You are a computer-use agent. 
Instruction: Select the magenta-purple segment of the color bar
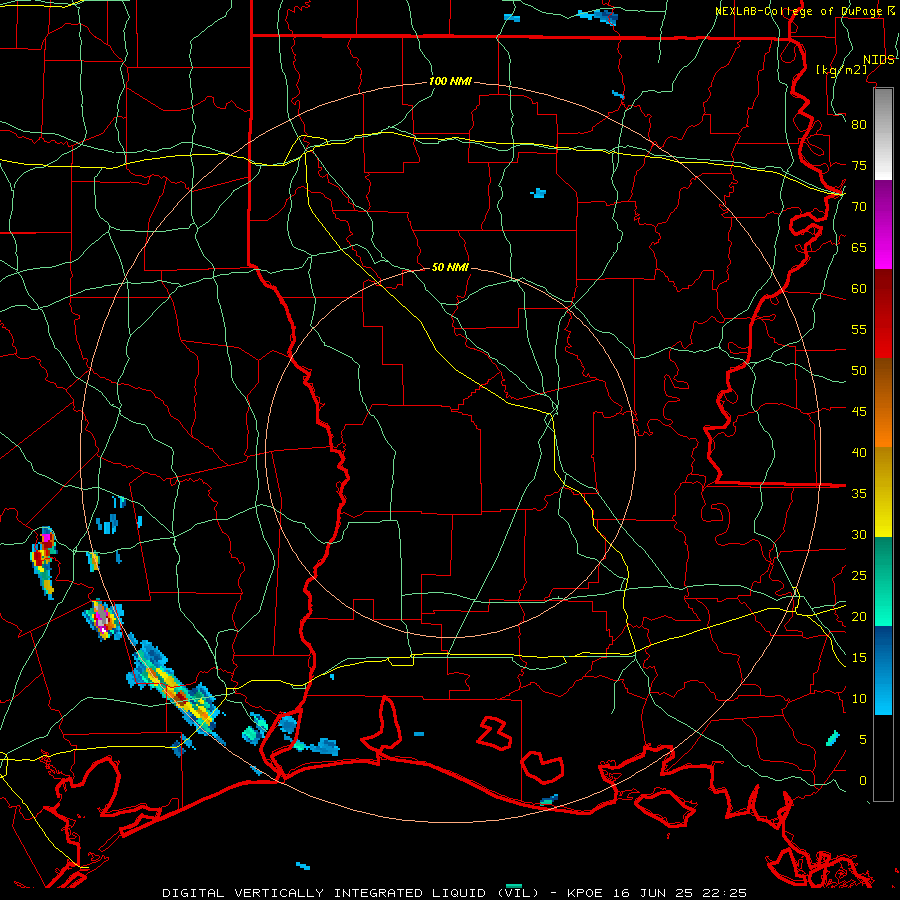[x=883, y=225]
